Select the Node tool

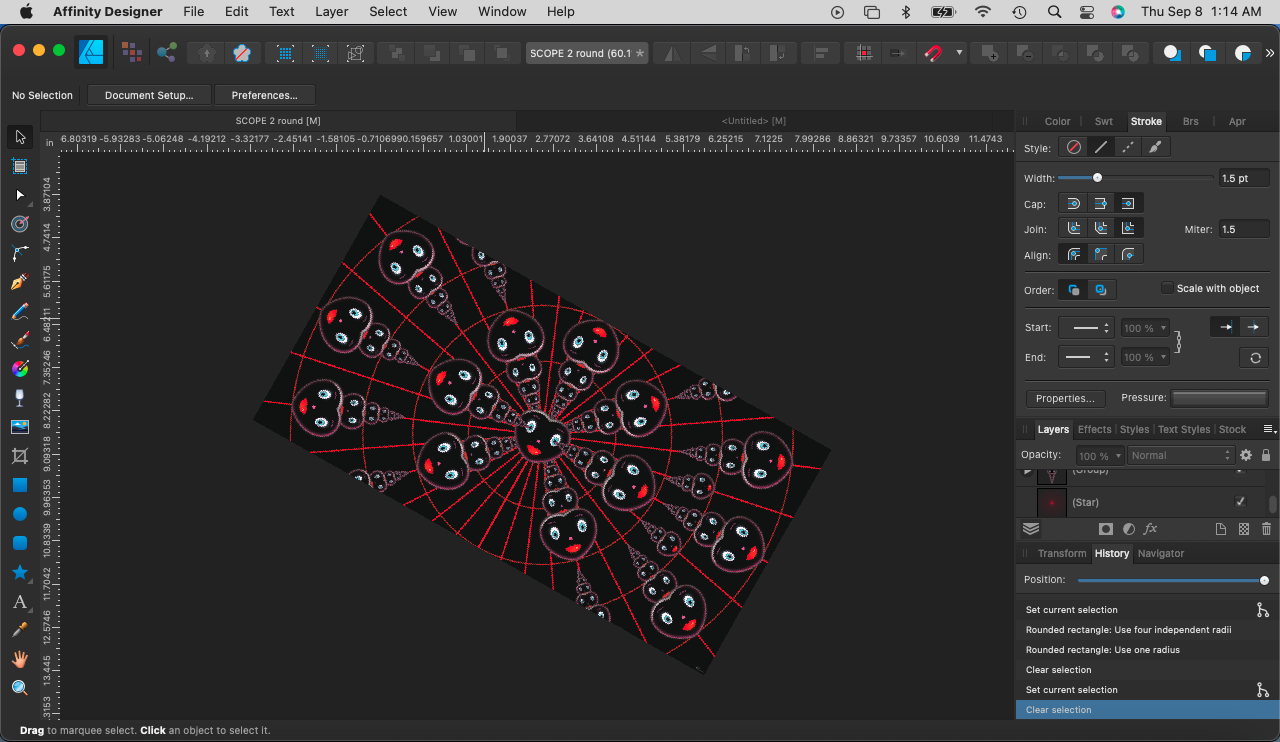20,195
